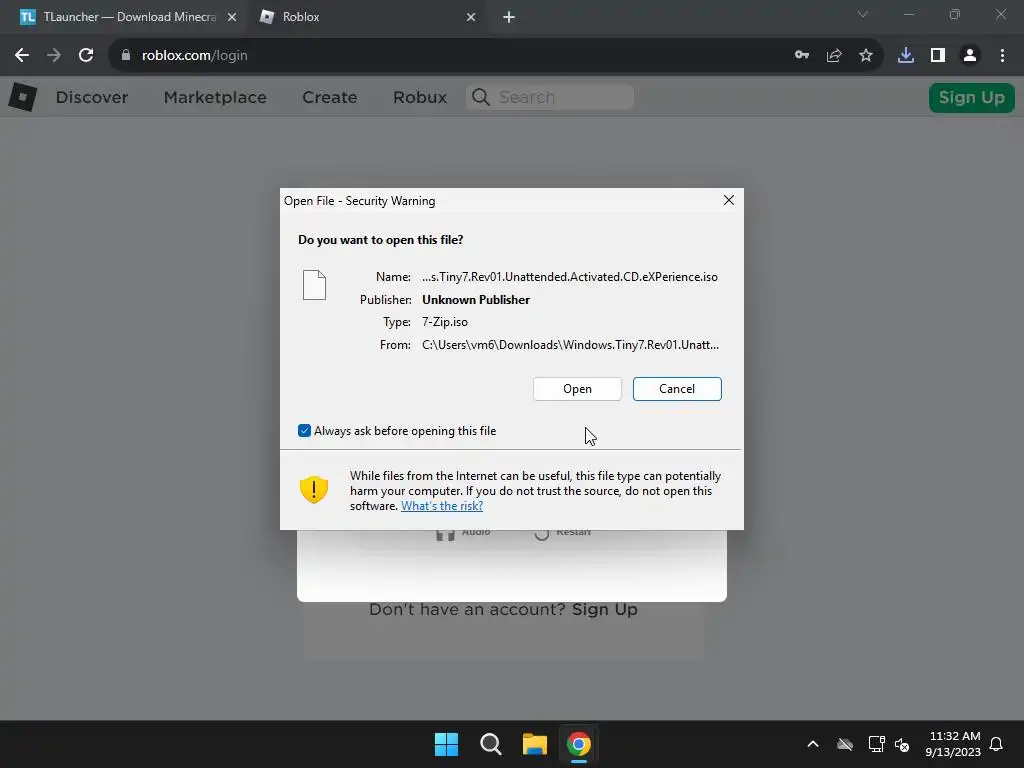Open the What's the risk? link
The image size is (1024, 768).
442,506
